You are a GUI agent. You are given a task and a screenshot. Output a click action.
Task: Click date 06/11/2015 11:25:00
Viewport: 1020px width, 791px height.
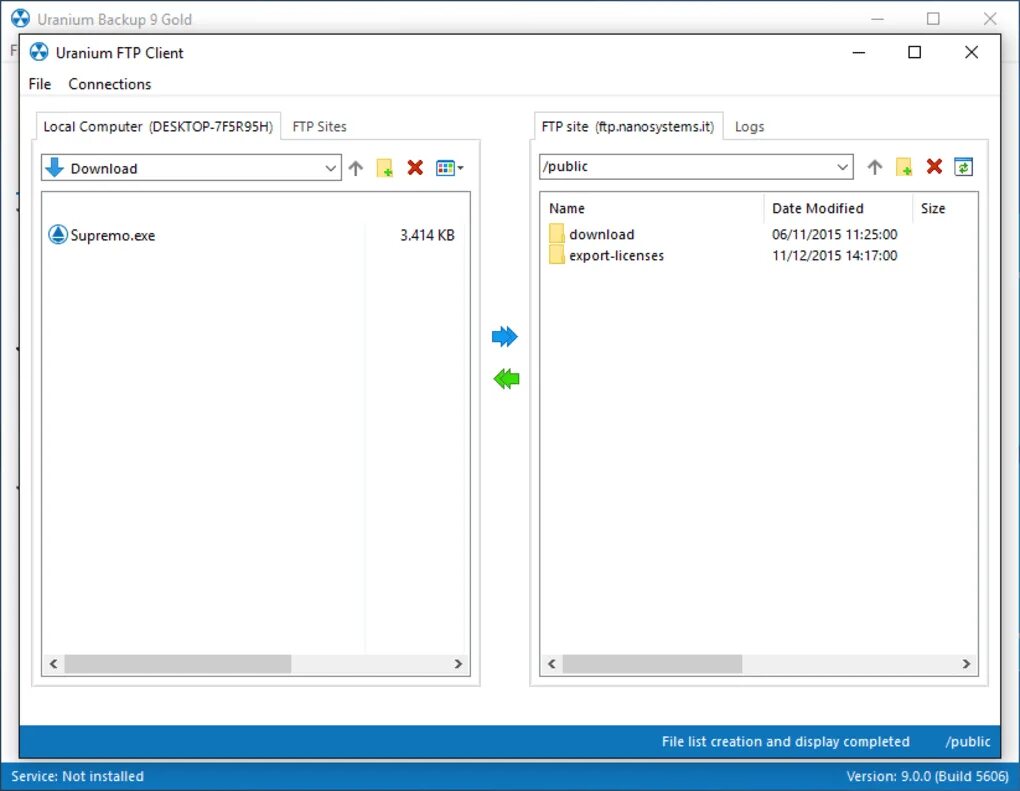pyautogui.click(x=835, y=234)
